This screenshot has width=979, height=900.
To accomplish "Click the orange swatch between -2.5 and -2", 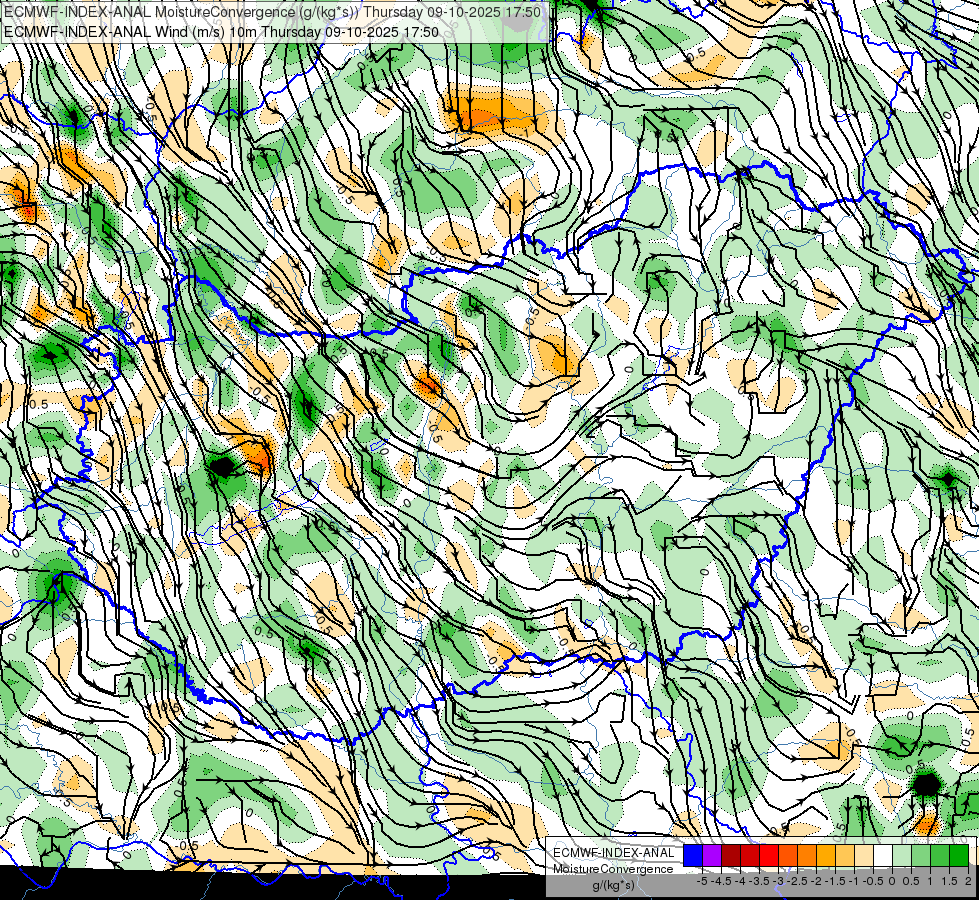I will tap(807, 855).
